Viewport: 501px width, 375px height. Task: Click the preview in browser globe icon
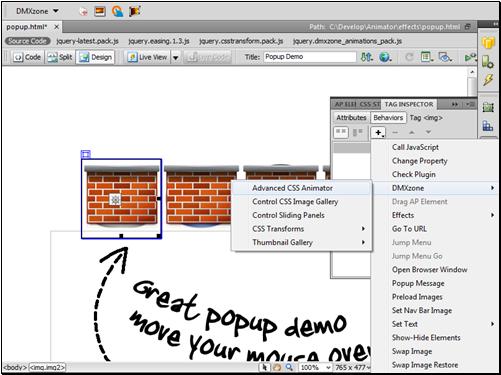385,57
